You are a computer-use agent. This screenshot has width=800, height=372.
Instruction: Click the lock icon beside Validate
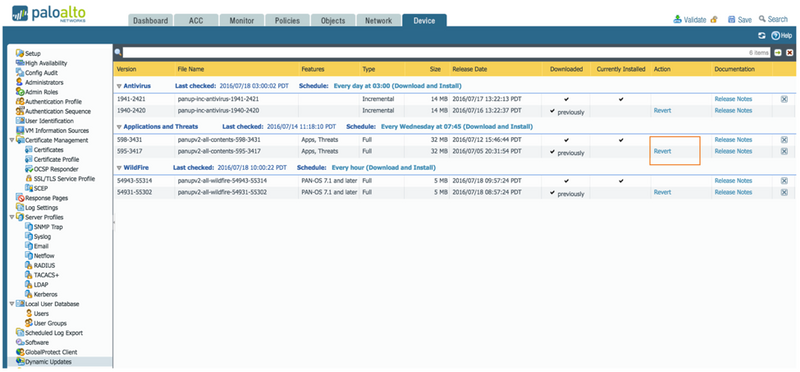pyautogui.click(x=714, y=19)
